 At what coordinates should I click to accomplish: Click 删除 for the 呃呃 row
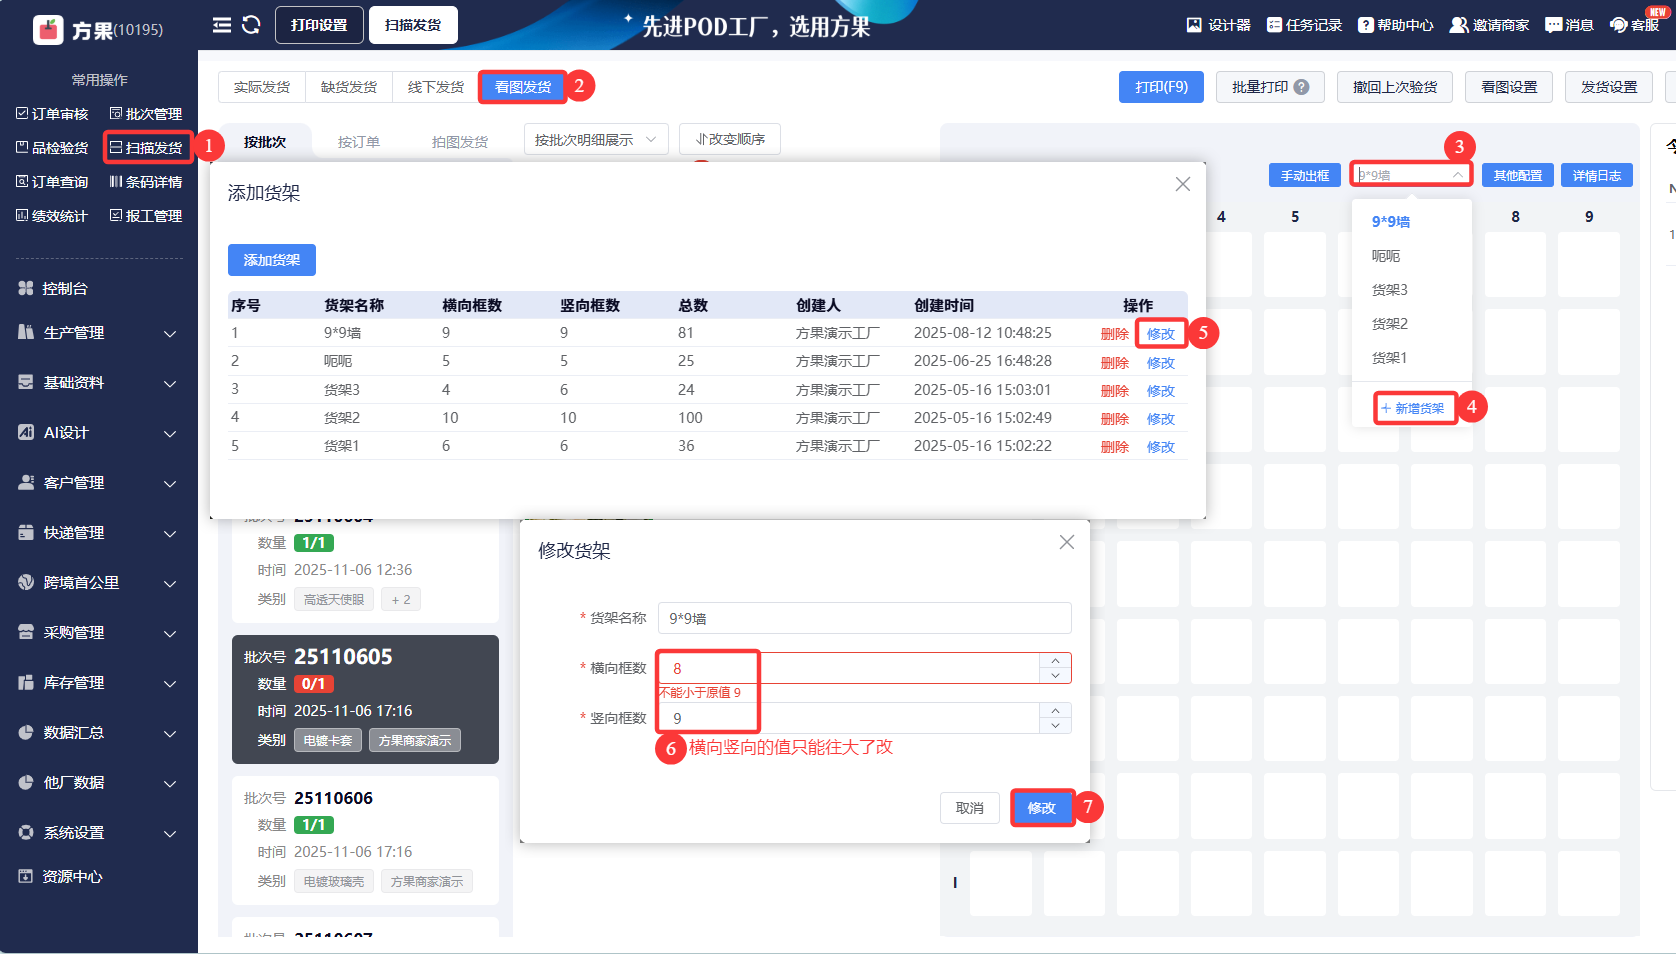click(1115, 363)
